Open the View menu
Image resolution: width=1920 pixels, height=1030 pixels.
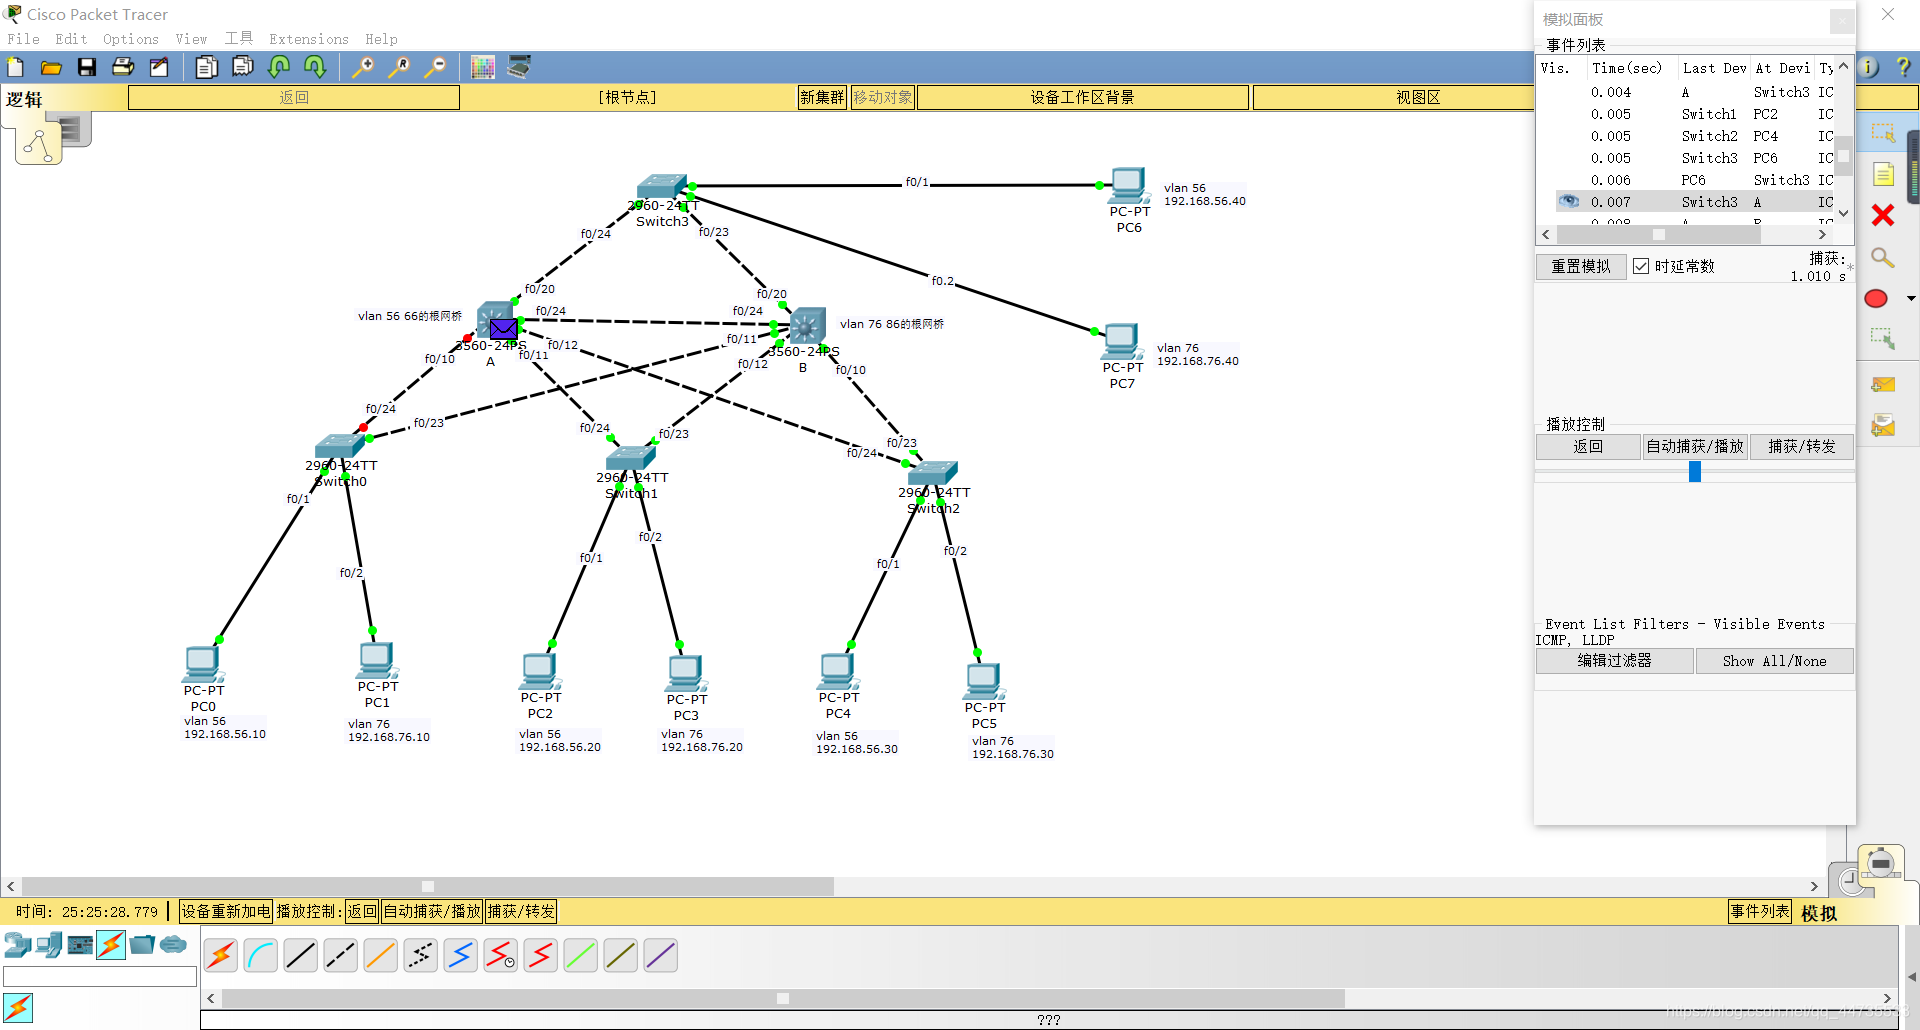(x=191, y=39)
